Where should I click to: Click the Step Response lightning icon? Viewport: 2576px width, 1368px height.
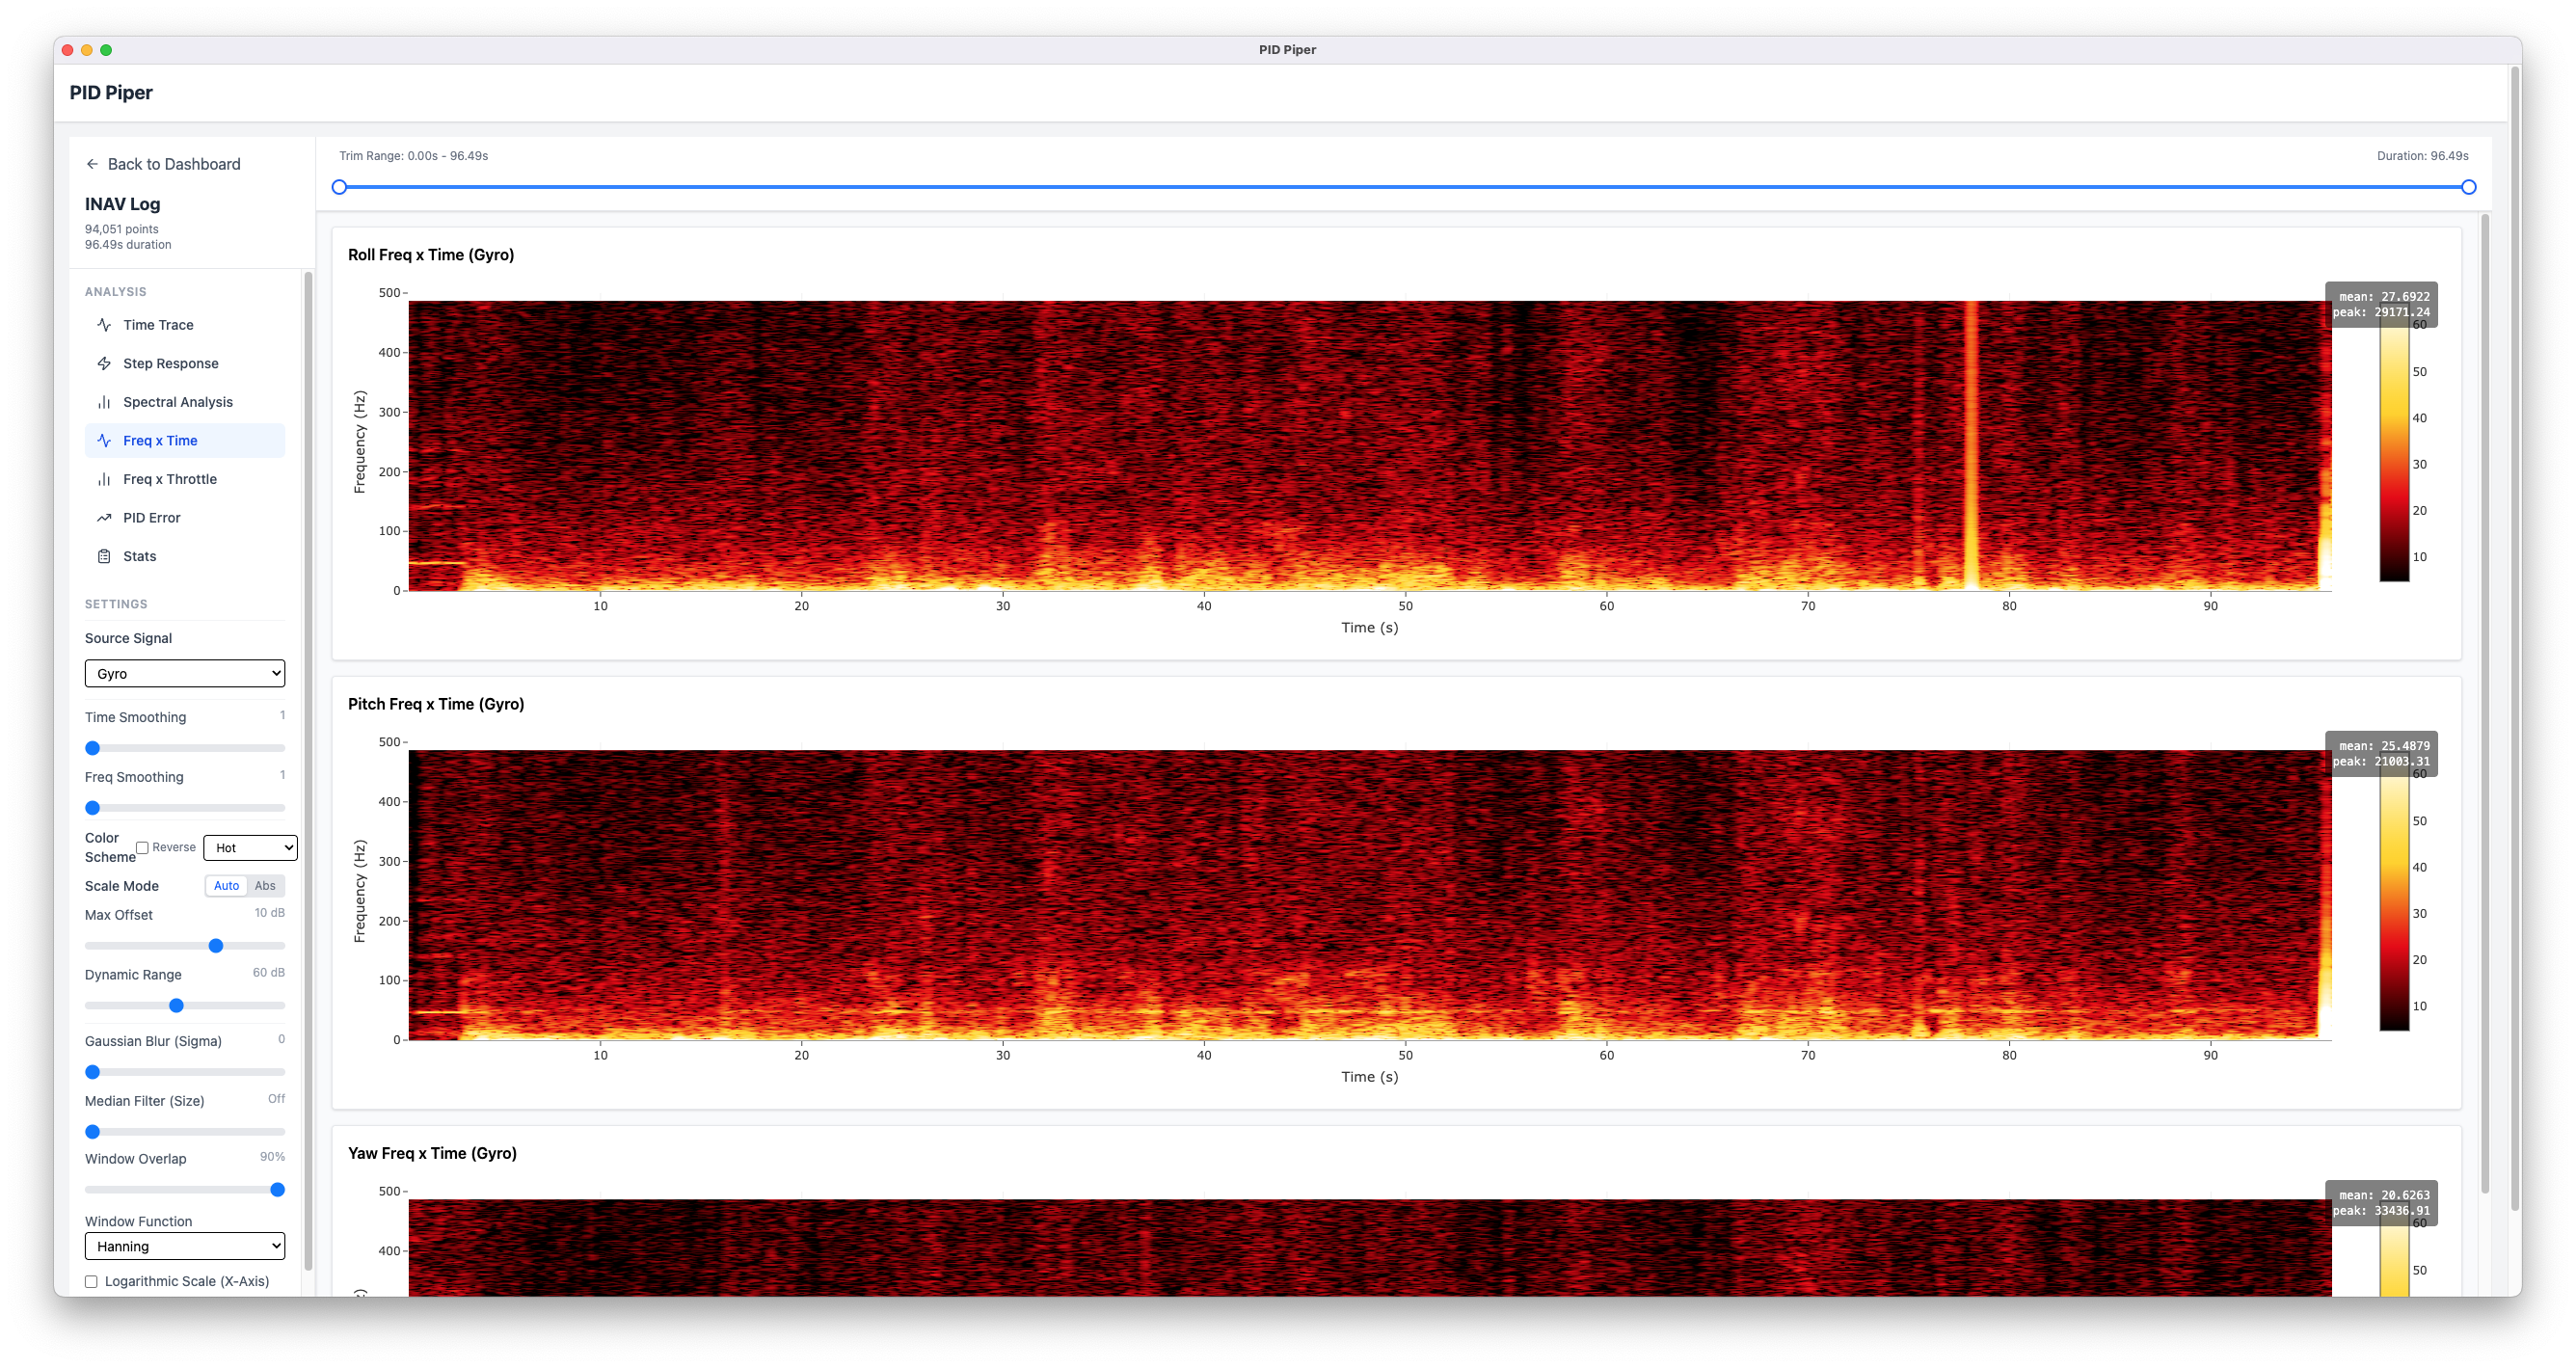pos(104,363)
